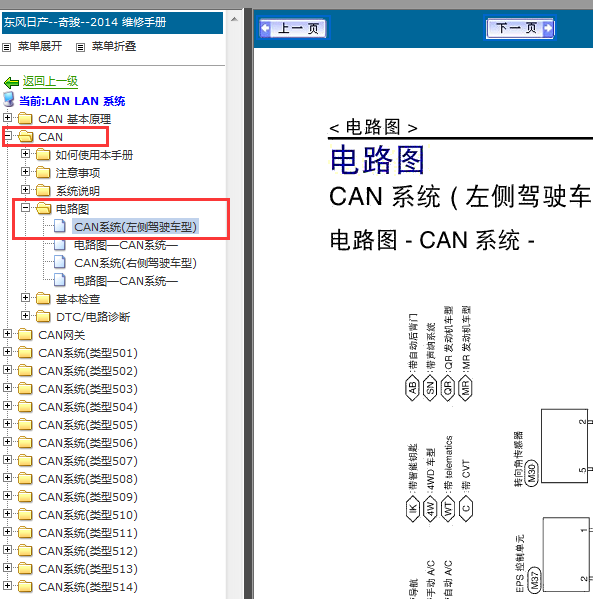Click the vertical splitter between panels
The width and height of the screenshot is (593, 599).
click(248, 303)
